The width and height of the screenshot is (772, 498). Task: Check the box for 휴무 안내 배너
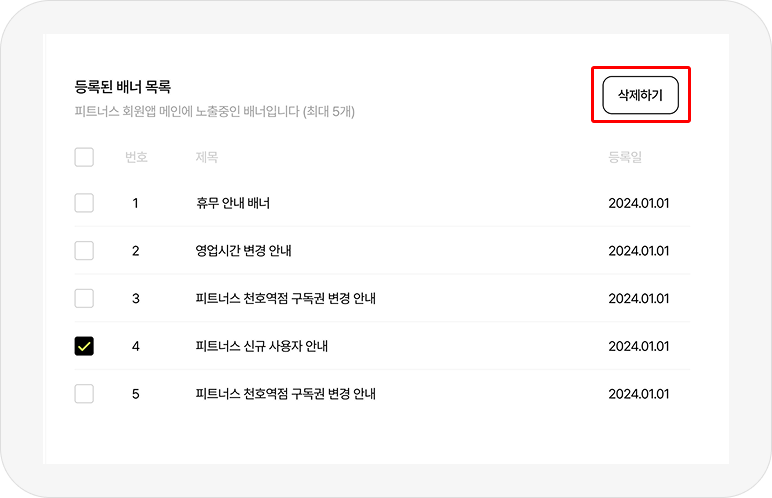pyautogui.click(x=84, y=203)
